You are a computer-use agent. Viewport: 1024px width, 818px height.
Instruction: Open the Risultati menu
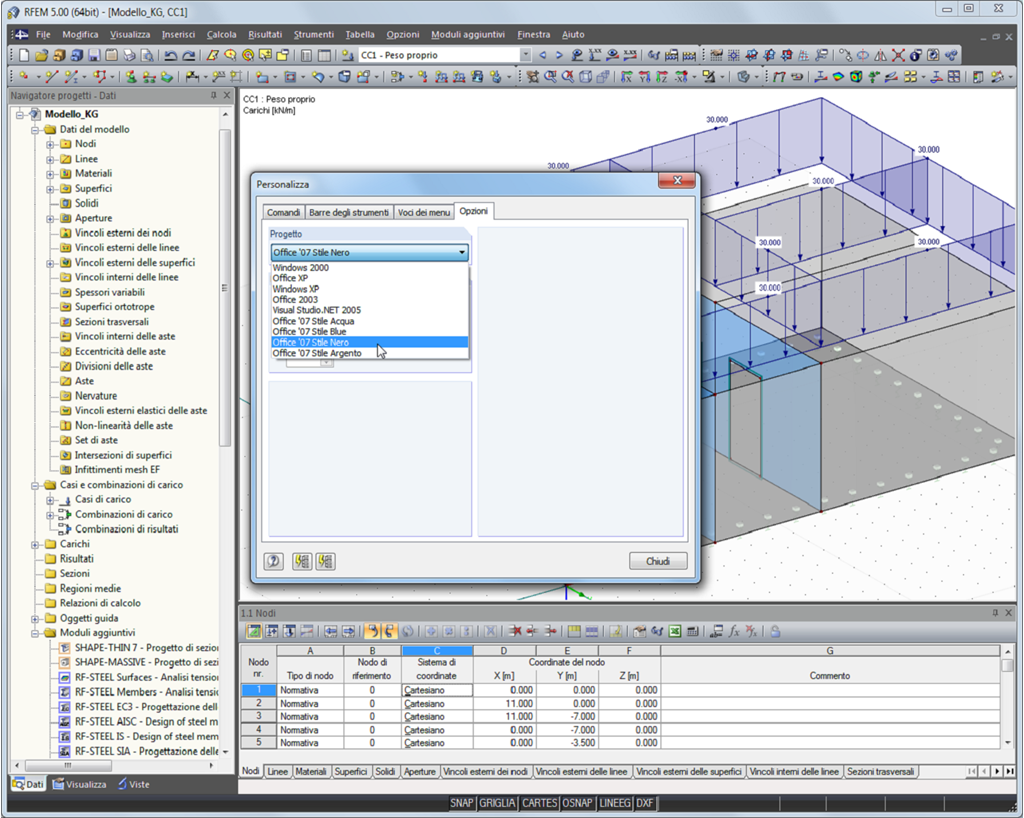[264, 35]
